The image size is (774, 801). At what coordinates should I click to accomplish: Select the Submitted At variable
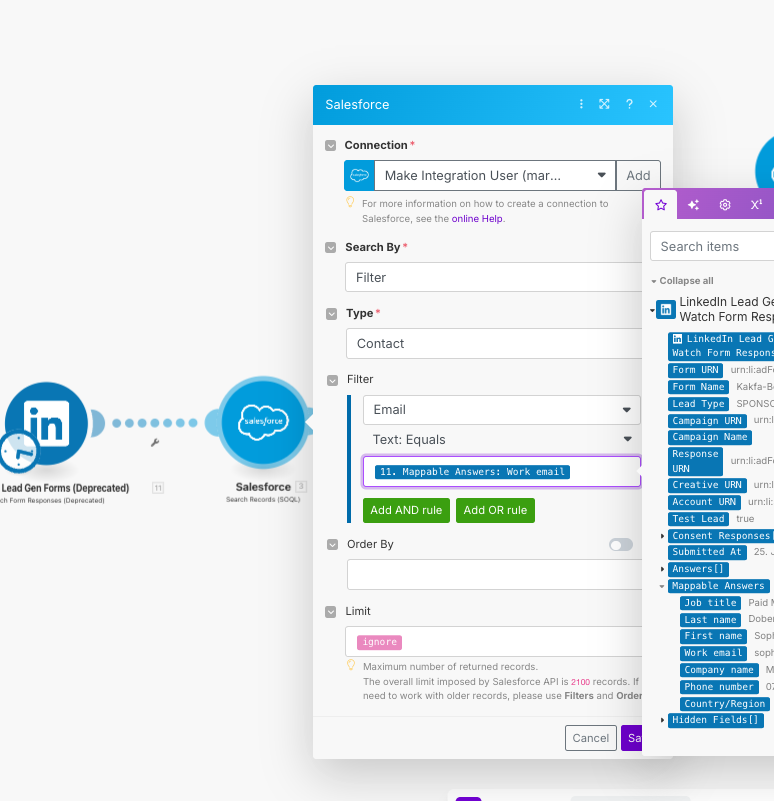tap(707, 552)
